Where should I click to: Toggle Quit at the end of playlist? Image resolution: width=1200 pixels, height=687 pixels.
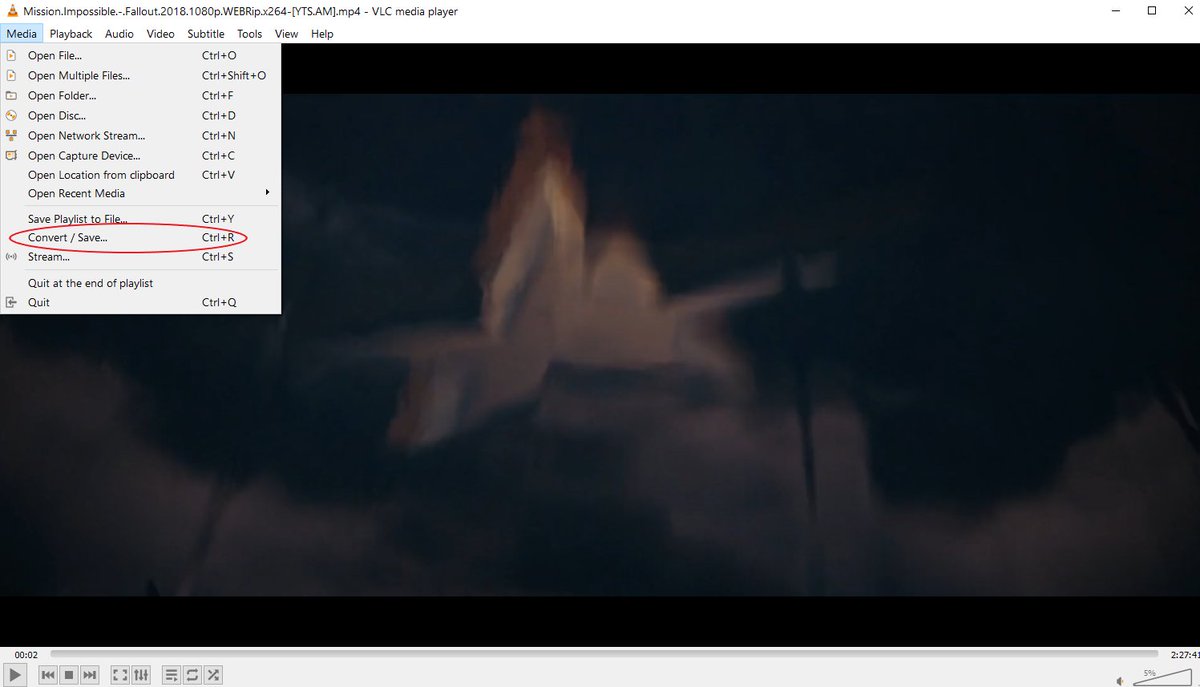(140, 283)
